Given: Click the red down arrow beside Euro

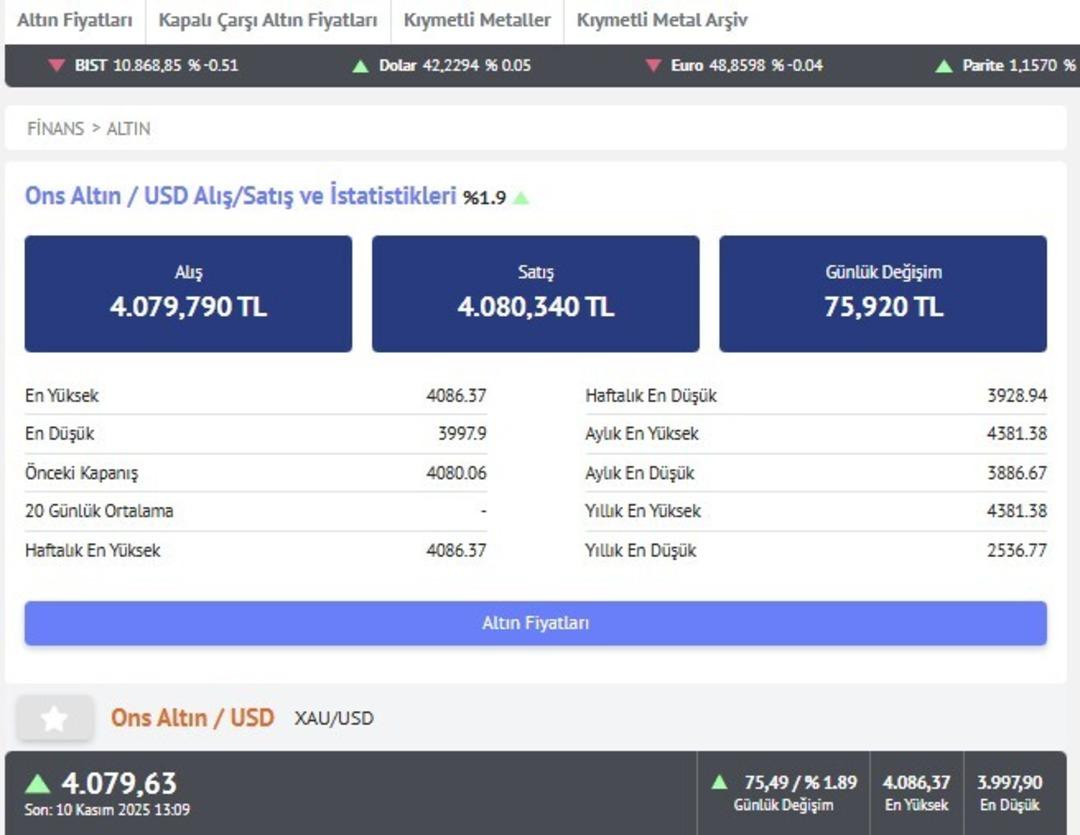Looking at the screenshot, I should 653,66.
